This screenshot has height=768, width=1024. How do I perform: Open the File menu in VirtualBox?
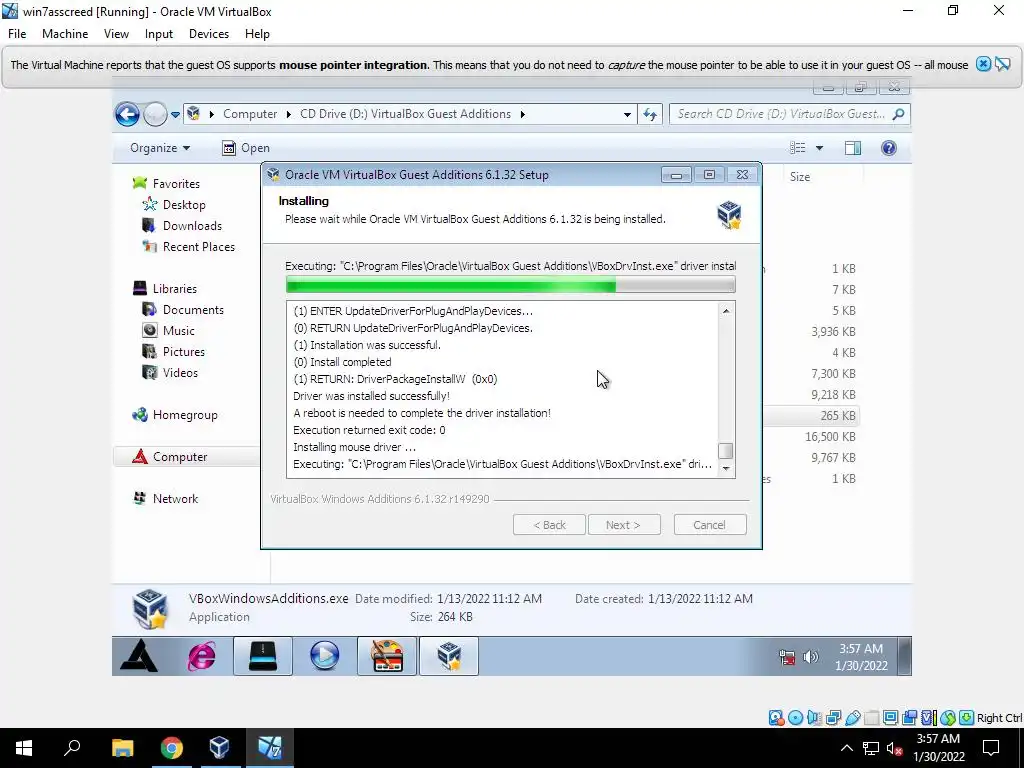tap(17, 34)
